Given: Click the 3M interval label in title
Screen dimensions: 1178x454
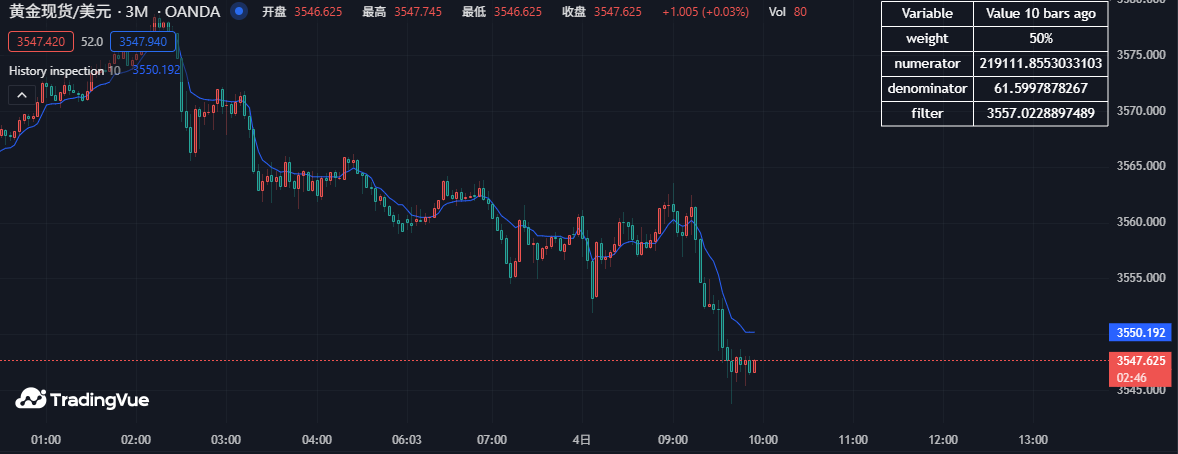Looking at the screenshot, I should pyautogui.click(x=136, y=12).
